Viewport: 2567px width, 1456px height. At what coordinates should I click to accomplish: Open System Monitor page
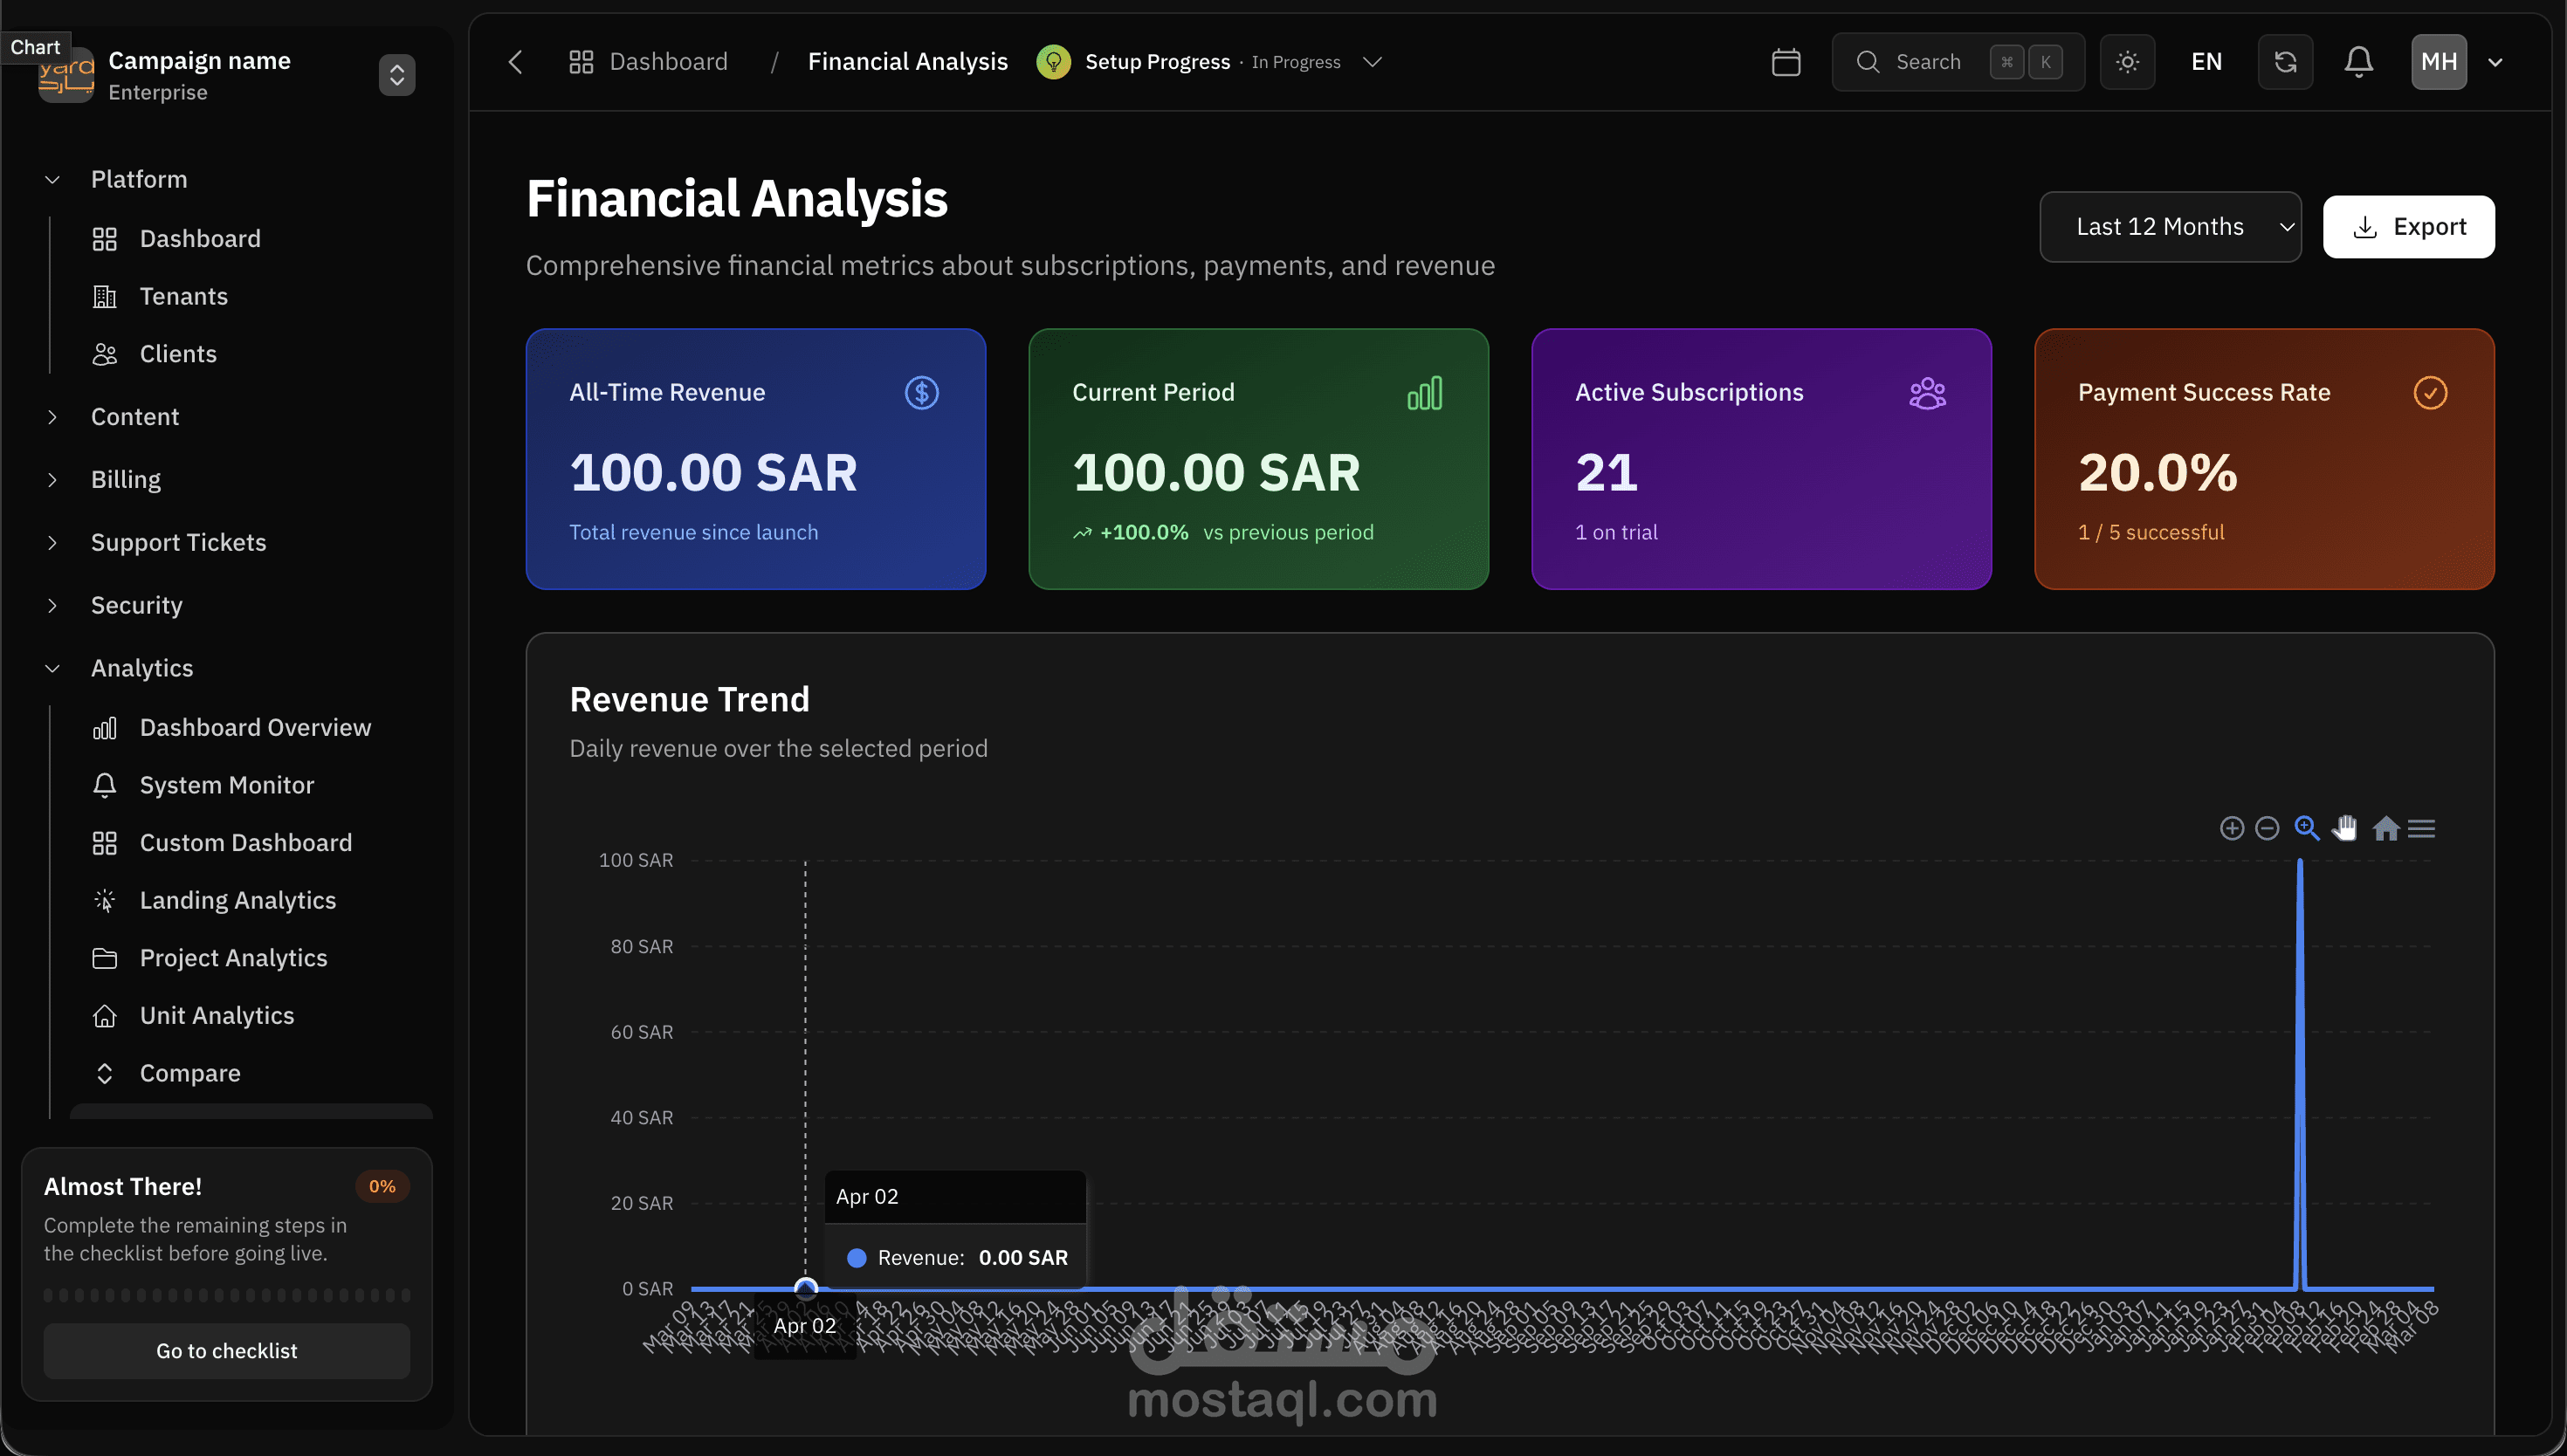tap(226, 785)
